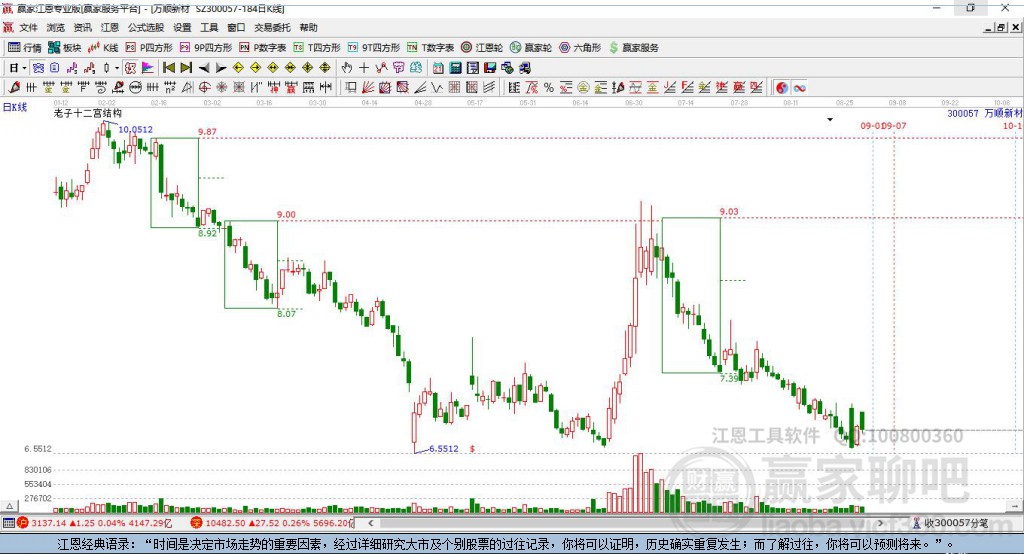Open the 六角形 hexagon tool
The image size is (1024, 554).
pyautogui.click(x=580, y=48)
